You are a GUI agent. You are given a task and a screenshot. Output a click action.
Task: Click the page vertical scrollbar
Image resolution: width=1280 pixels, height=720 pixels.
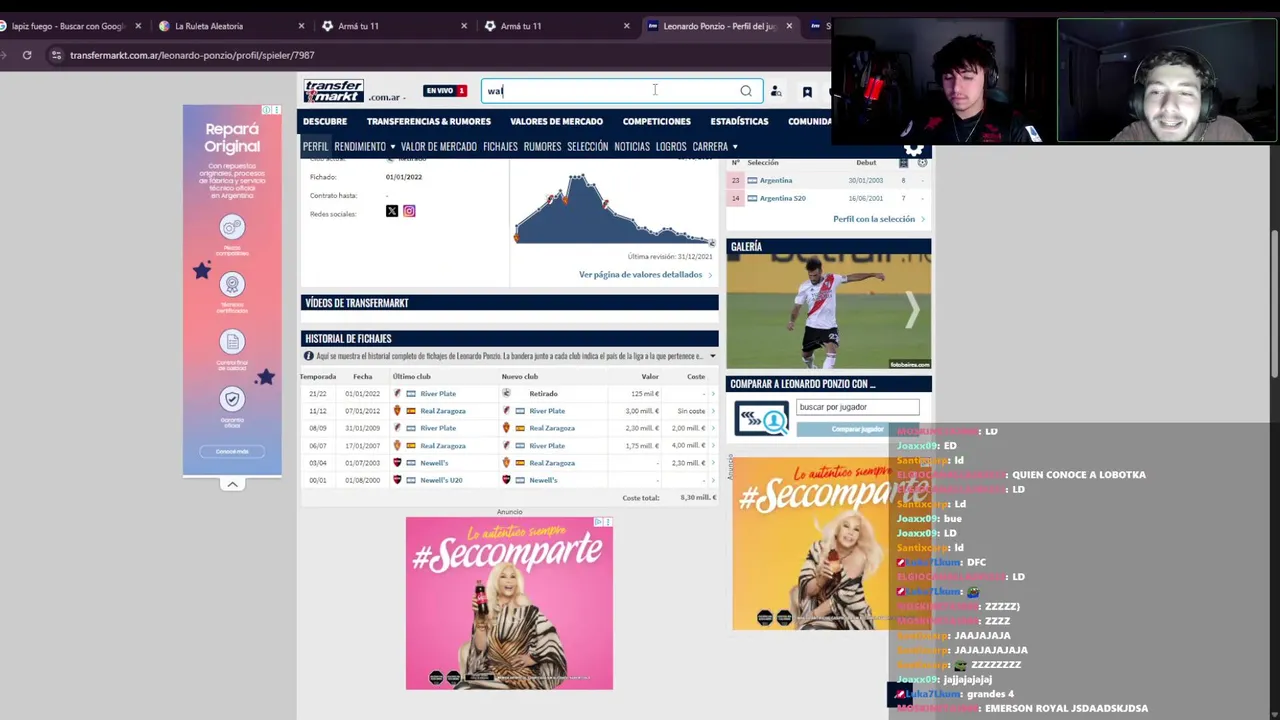coord(1274,305)
